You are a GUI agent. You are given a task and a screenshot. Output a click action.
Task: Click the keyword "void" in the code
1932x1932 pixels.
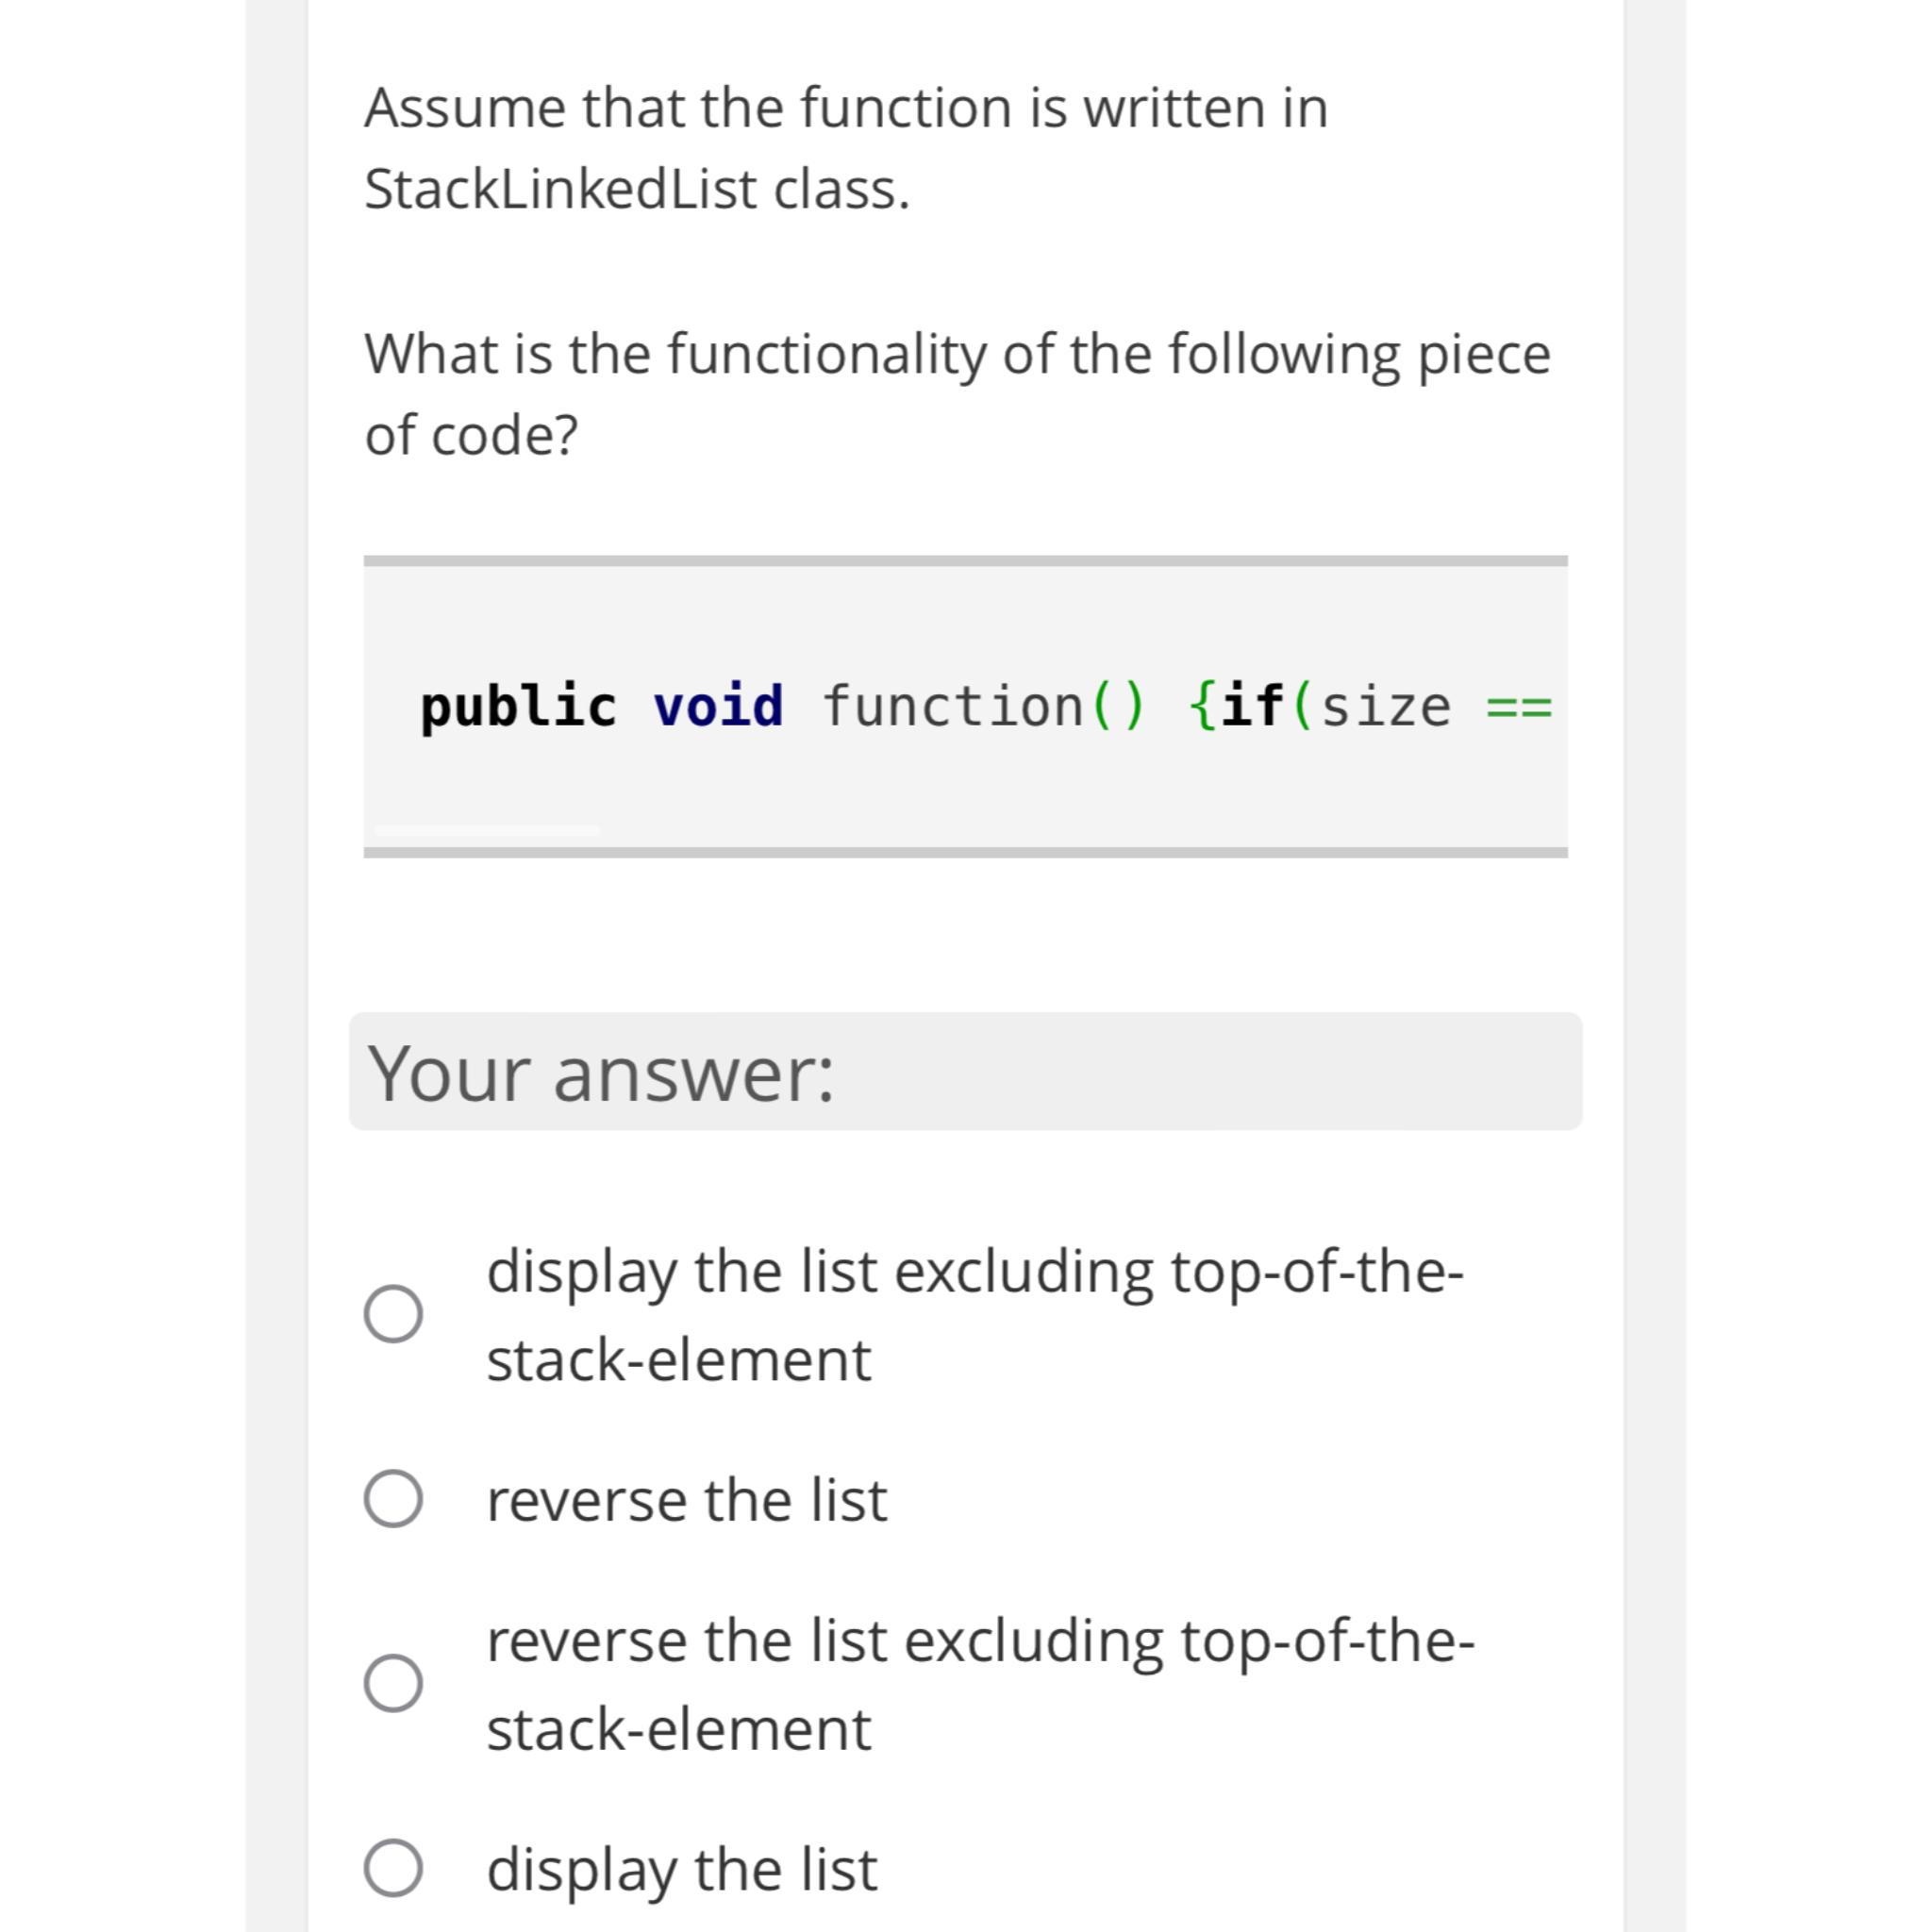click(718, 705)
